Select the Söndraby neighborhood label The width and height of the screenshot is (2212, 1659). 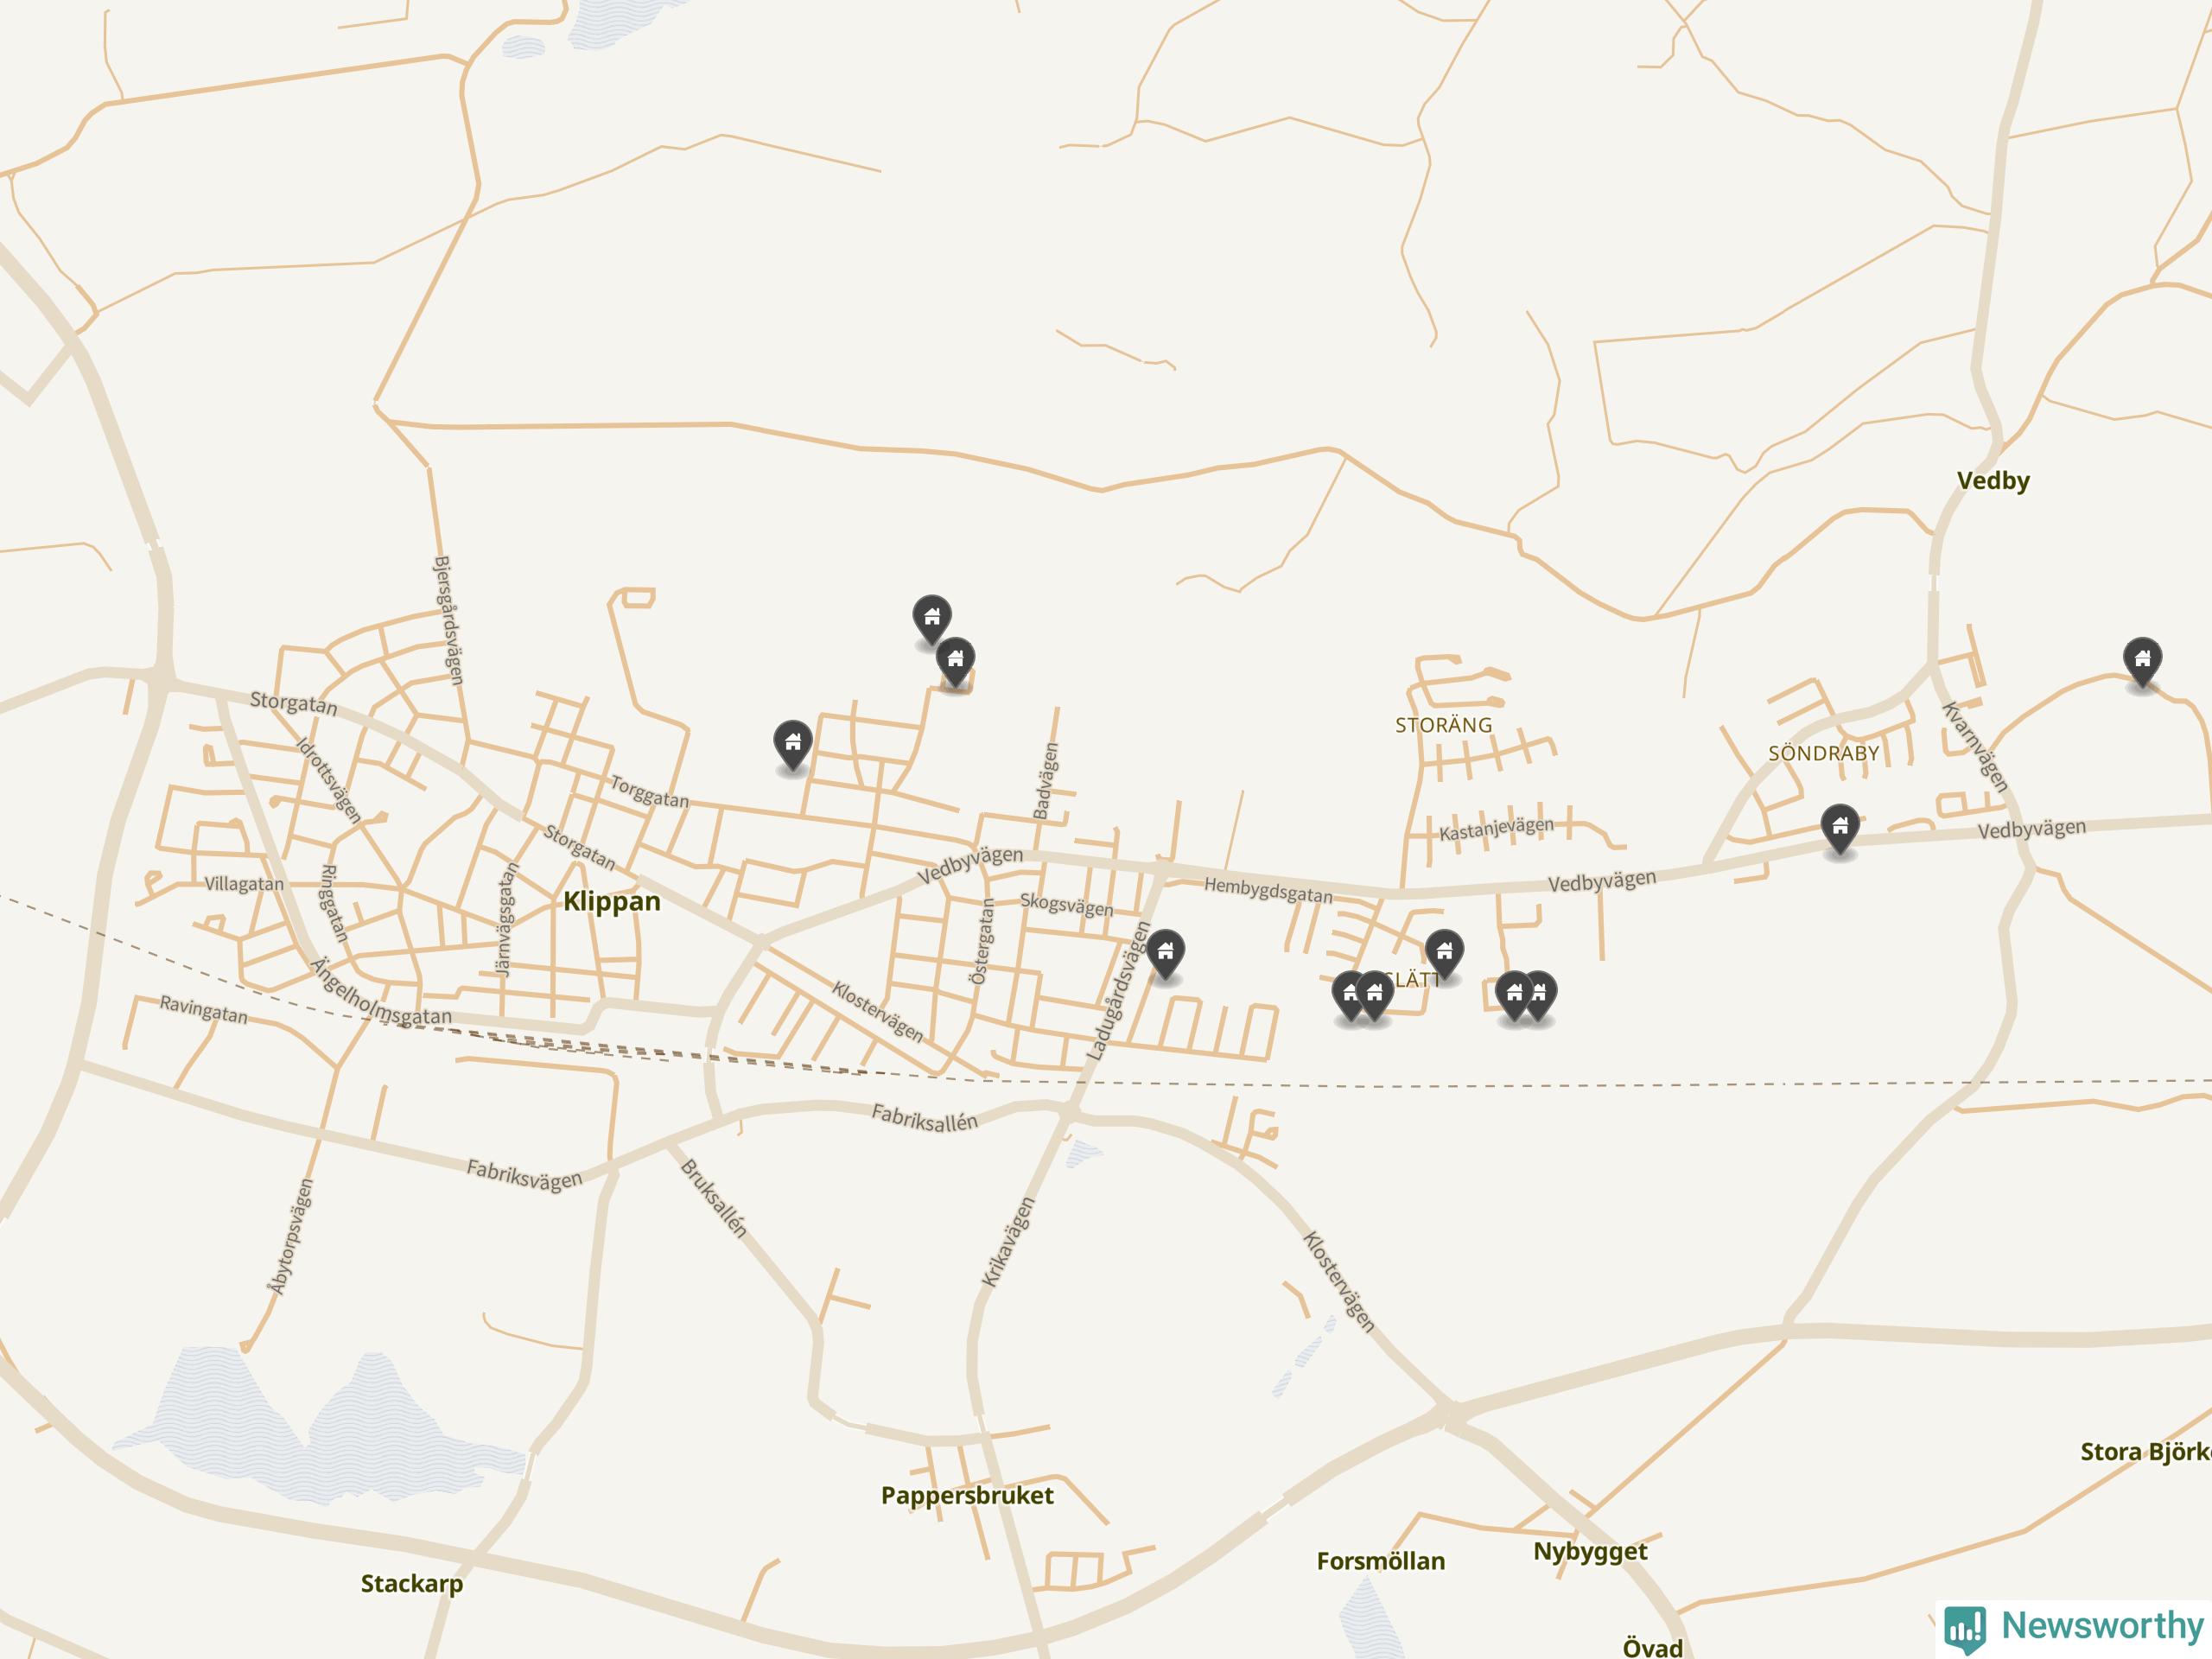(x=1824, y=753)
